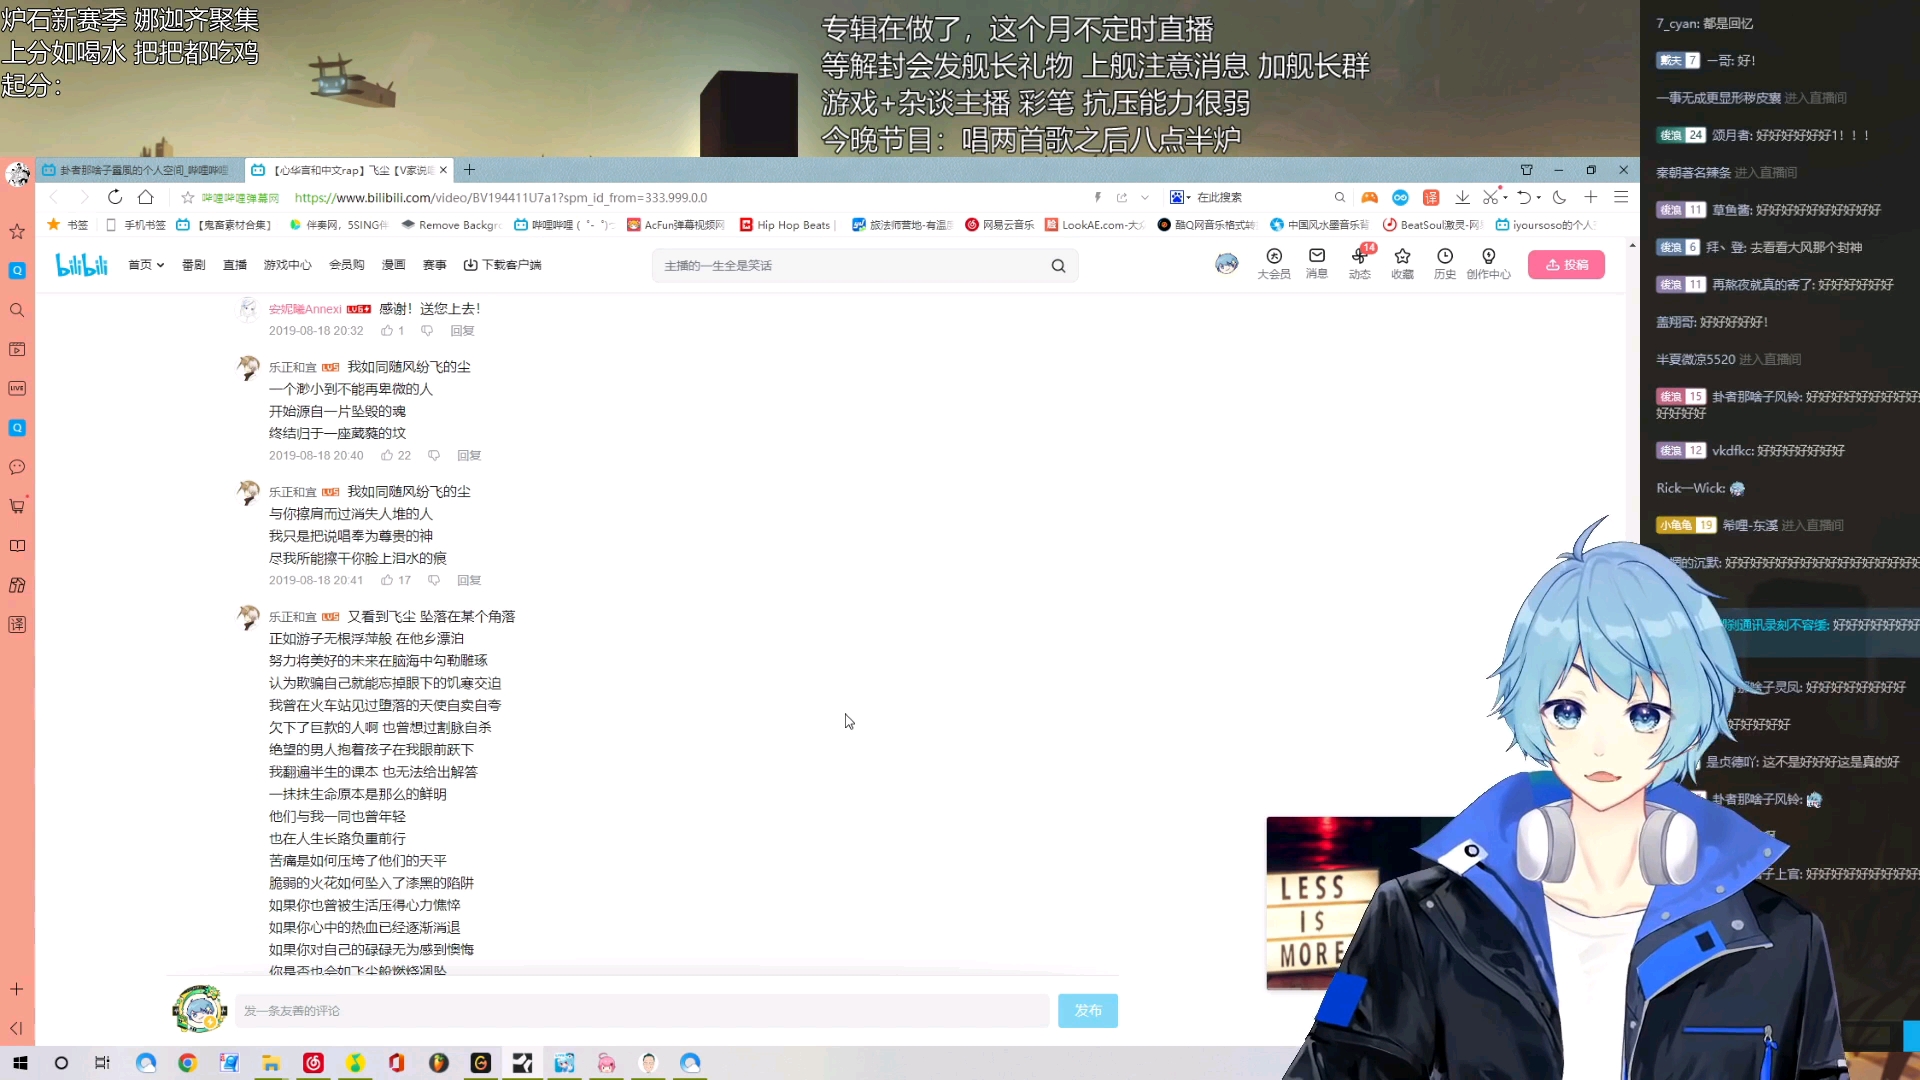Screen dimensions: 1920x1080
Task: Open 动态 feed with the 14 badge
Action: [x=1360, y=264]
